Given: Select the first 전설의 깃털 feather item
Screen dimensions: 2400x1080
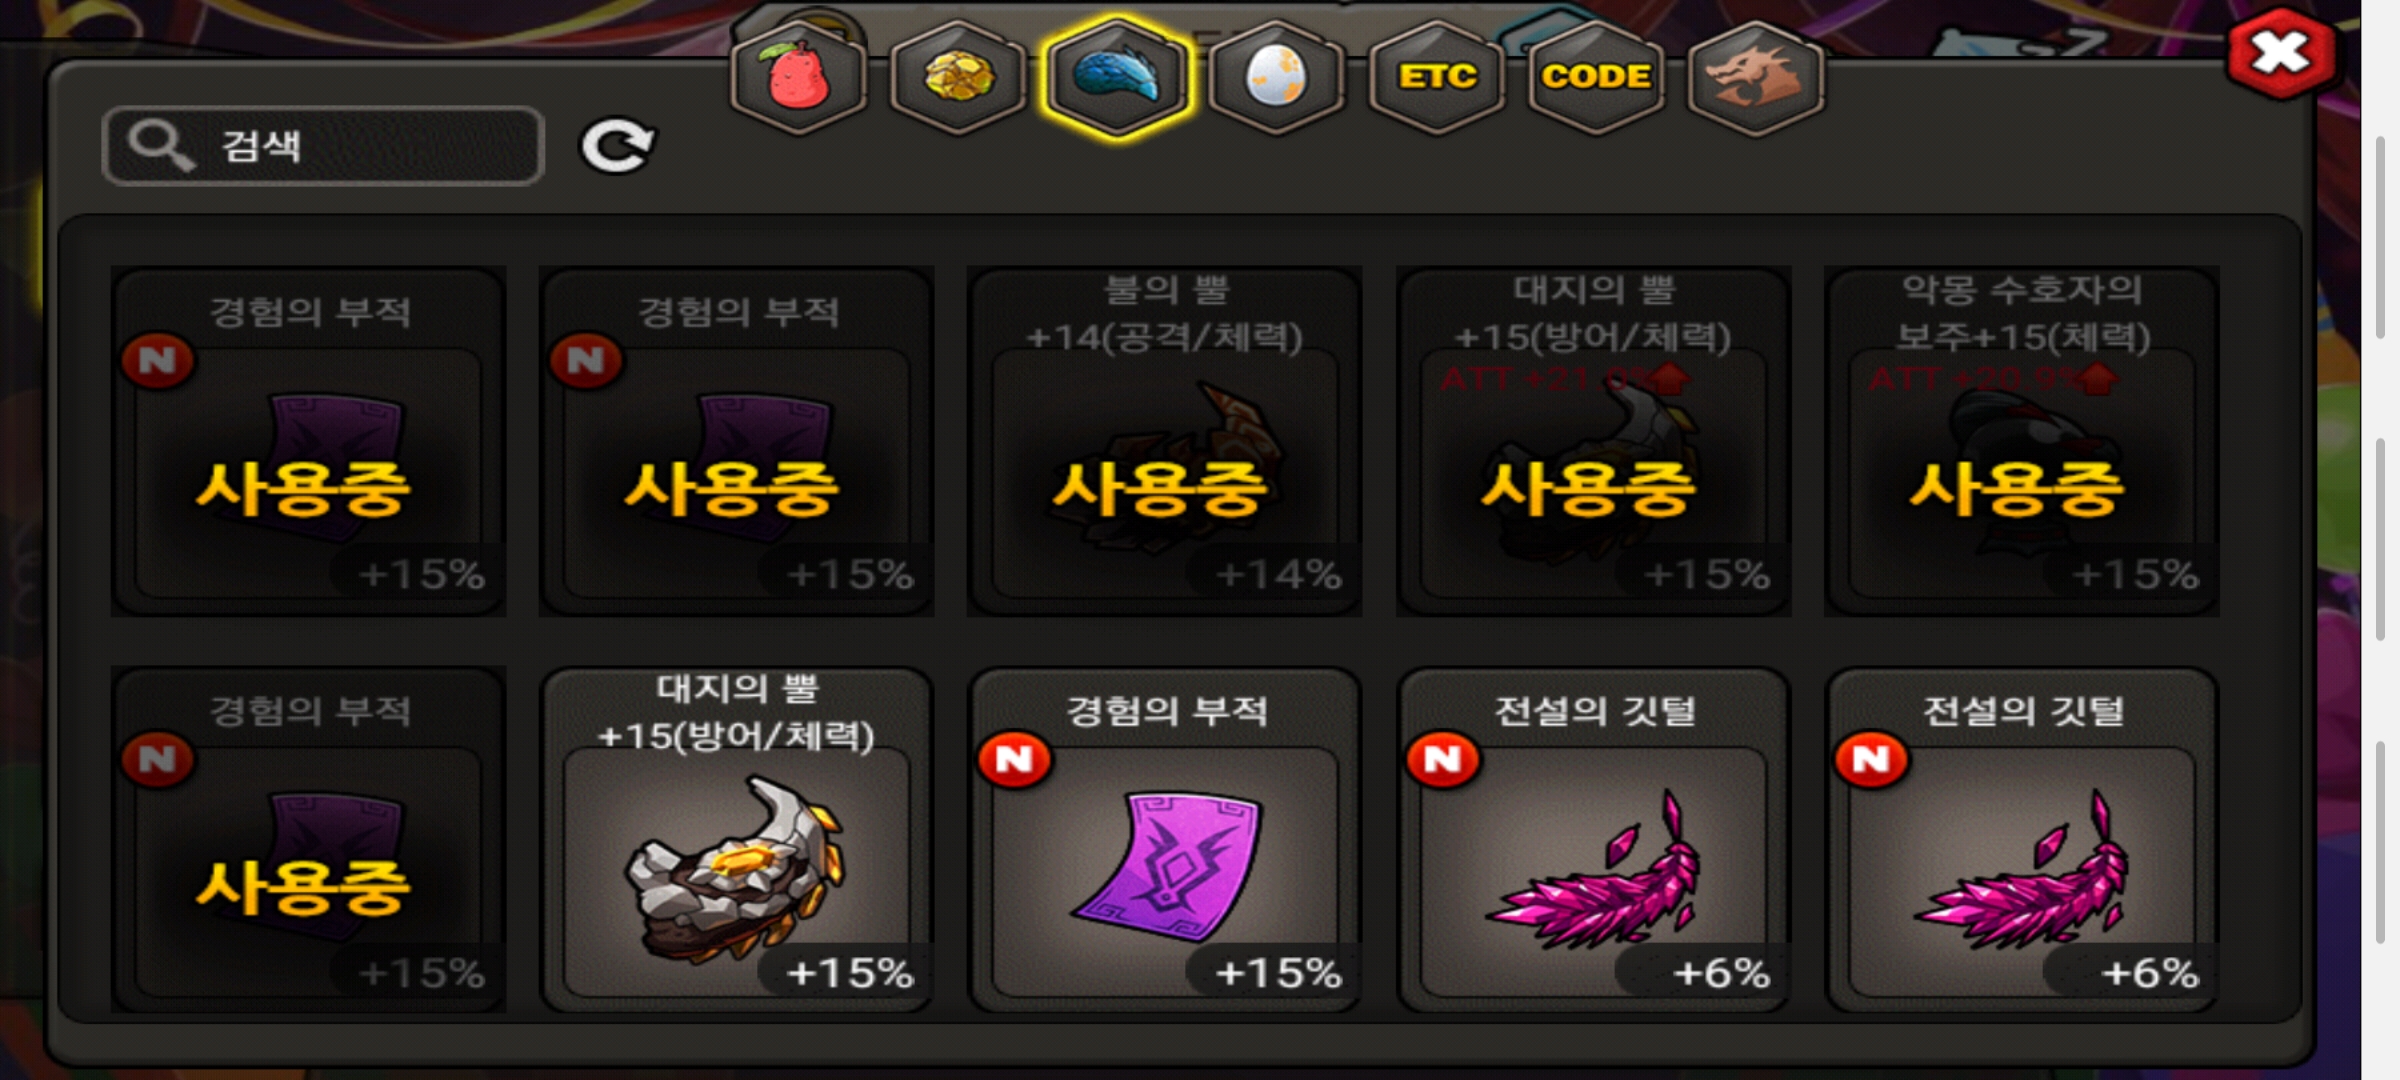Looking at the screenshot, I should (1593, 840).
